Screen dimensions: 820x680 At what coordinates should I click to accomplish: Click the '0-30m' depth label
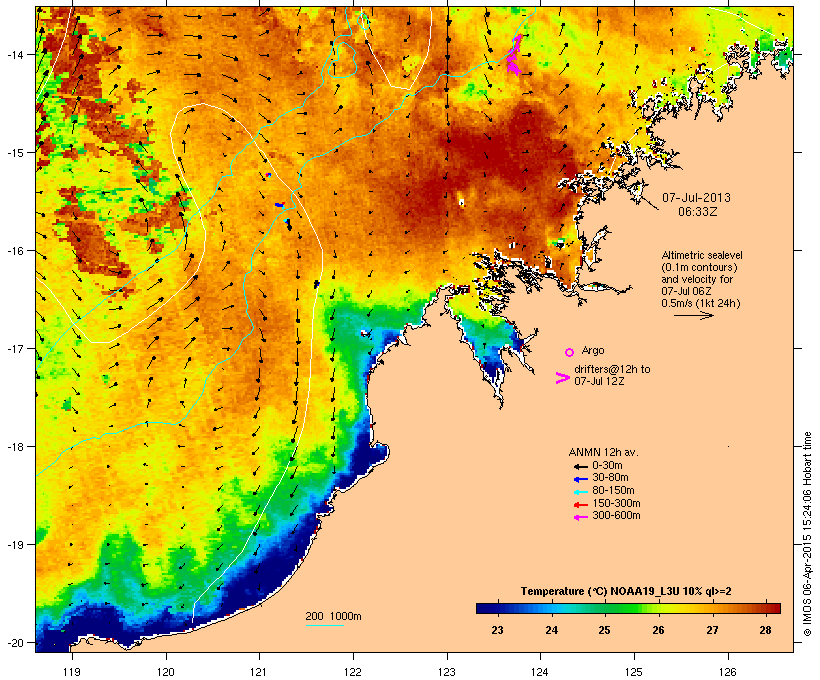click(x=607, y=465)
